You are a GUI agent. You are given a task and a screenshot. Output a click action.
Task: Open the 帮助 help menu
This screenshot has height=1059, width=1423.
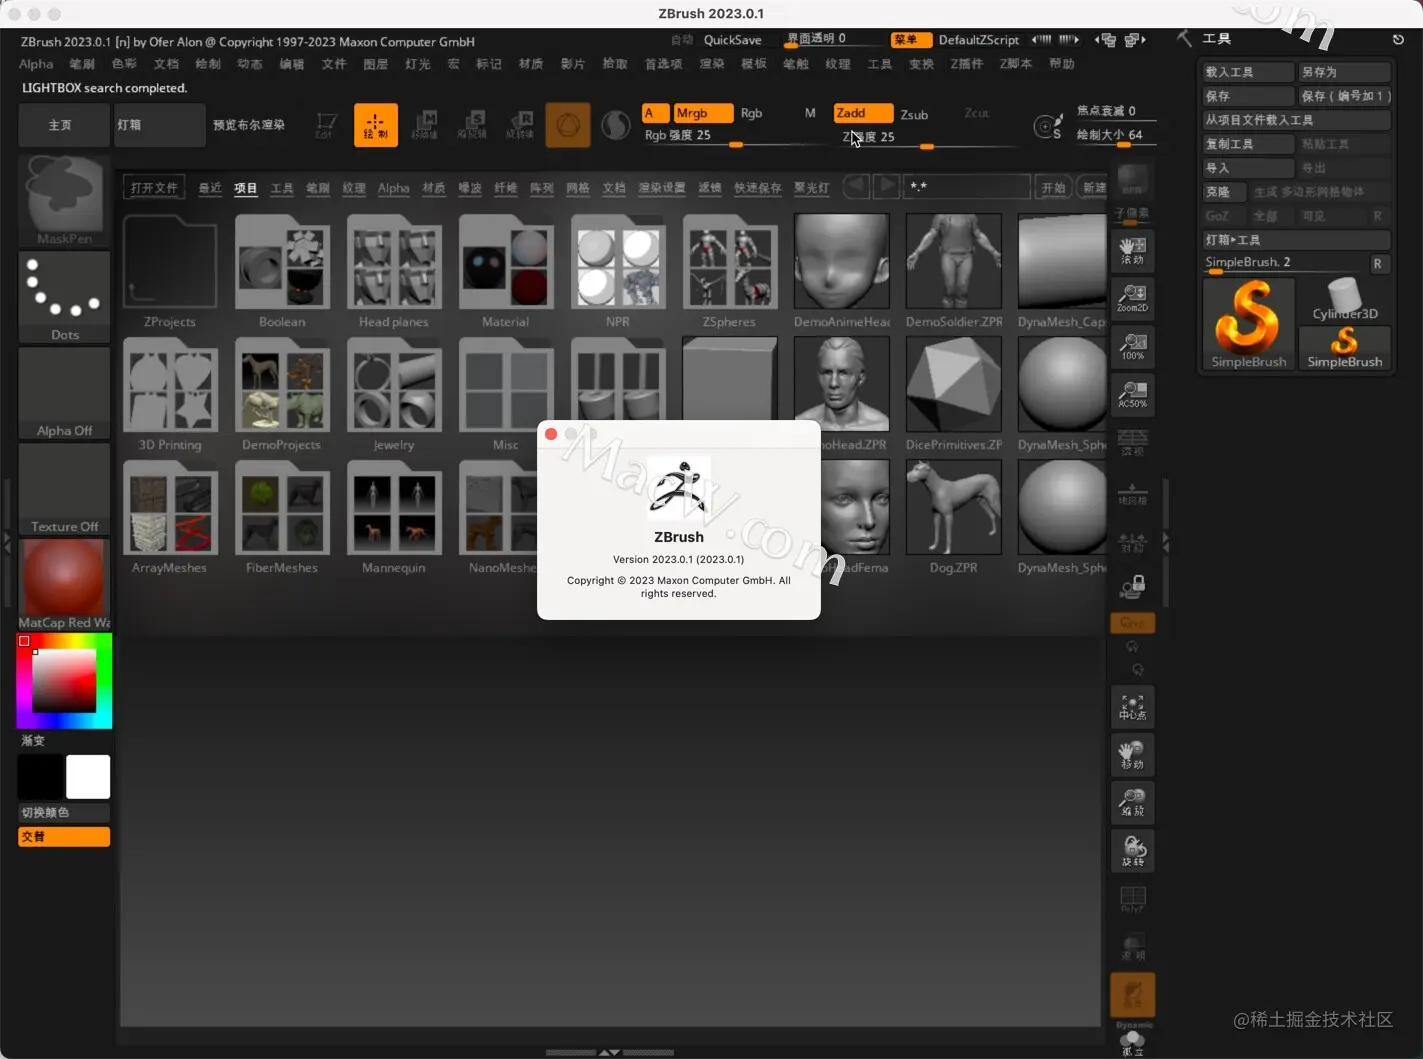tap(1061, 64)
